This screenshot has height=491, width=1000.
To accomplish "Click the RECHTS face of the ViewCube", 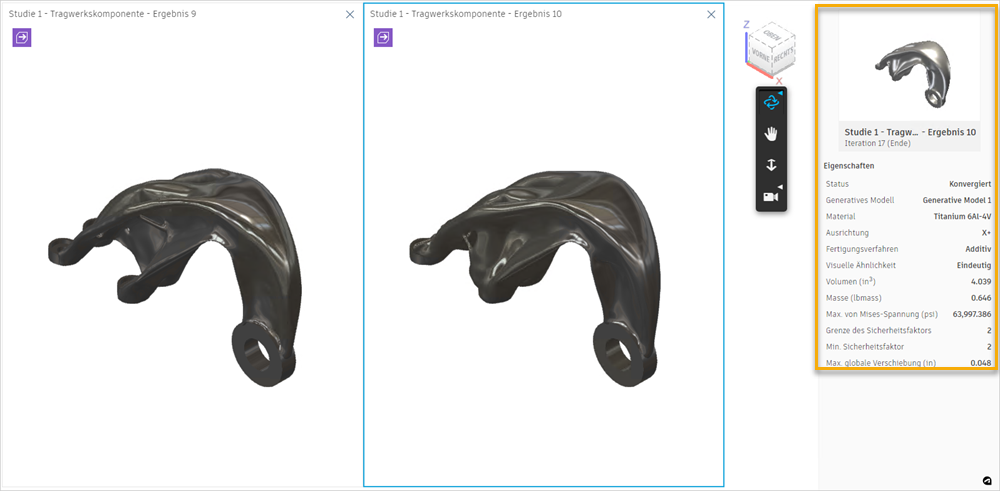I will click(x=783, y=55).
